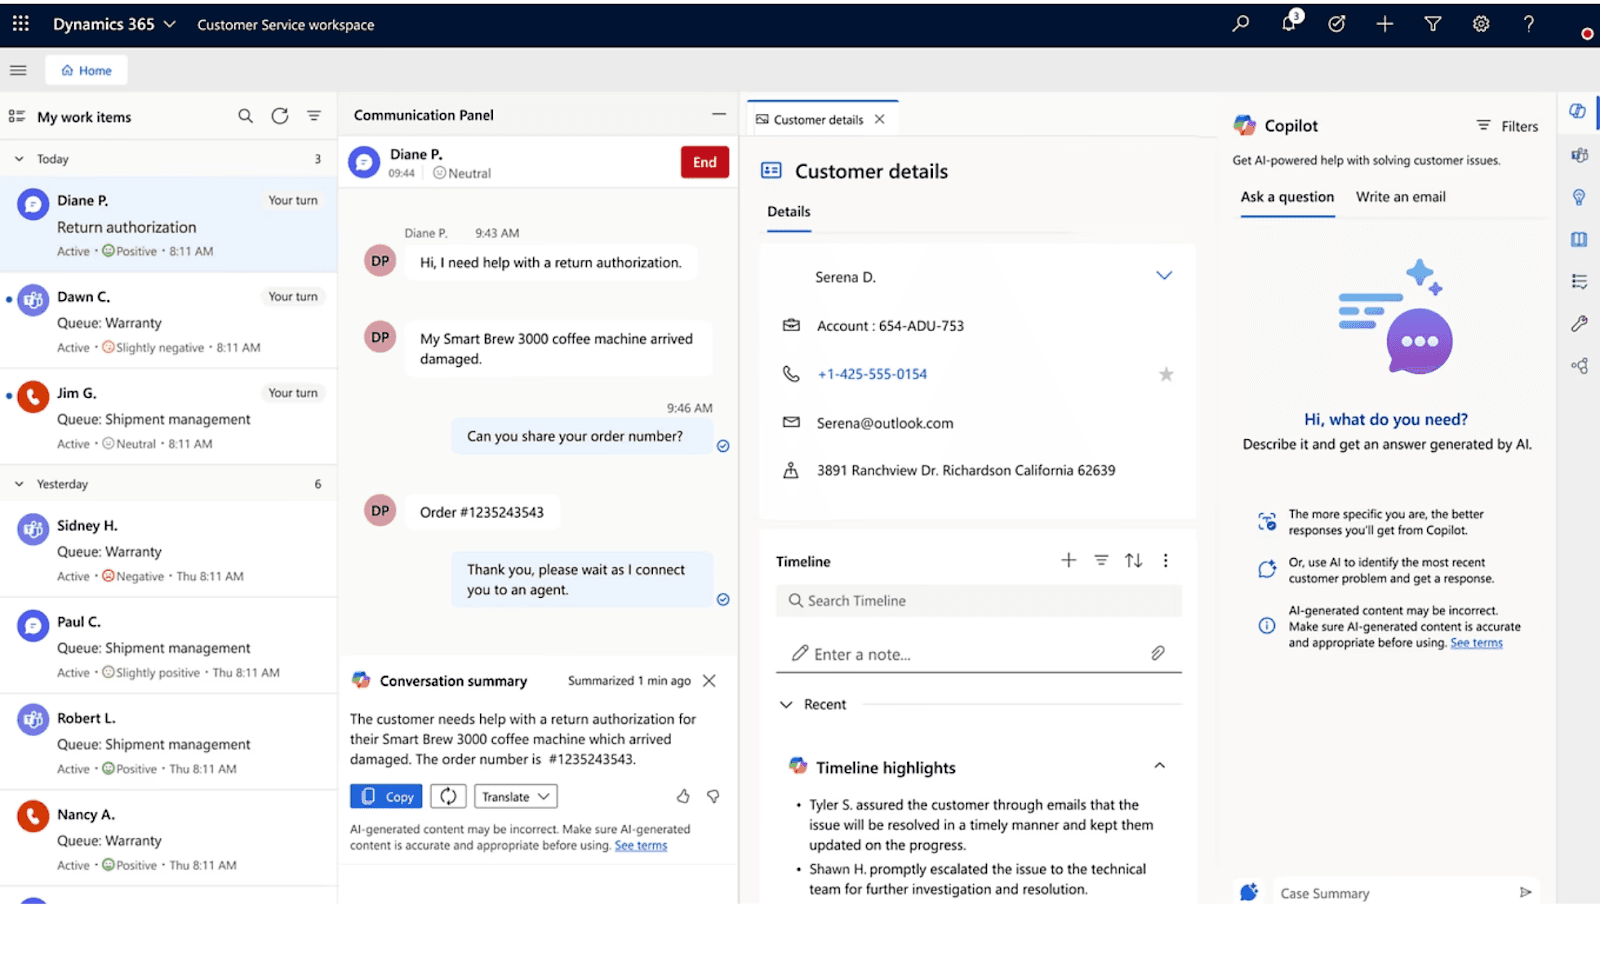Open Diane P. Return authorization work item
The image size is (1600, 976).
click(x=168, y=225)
